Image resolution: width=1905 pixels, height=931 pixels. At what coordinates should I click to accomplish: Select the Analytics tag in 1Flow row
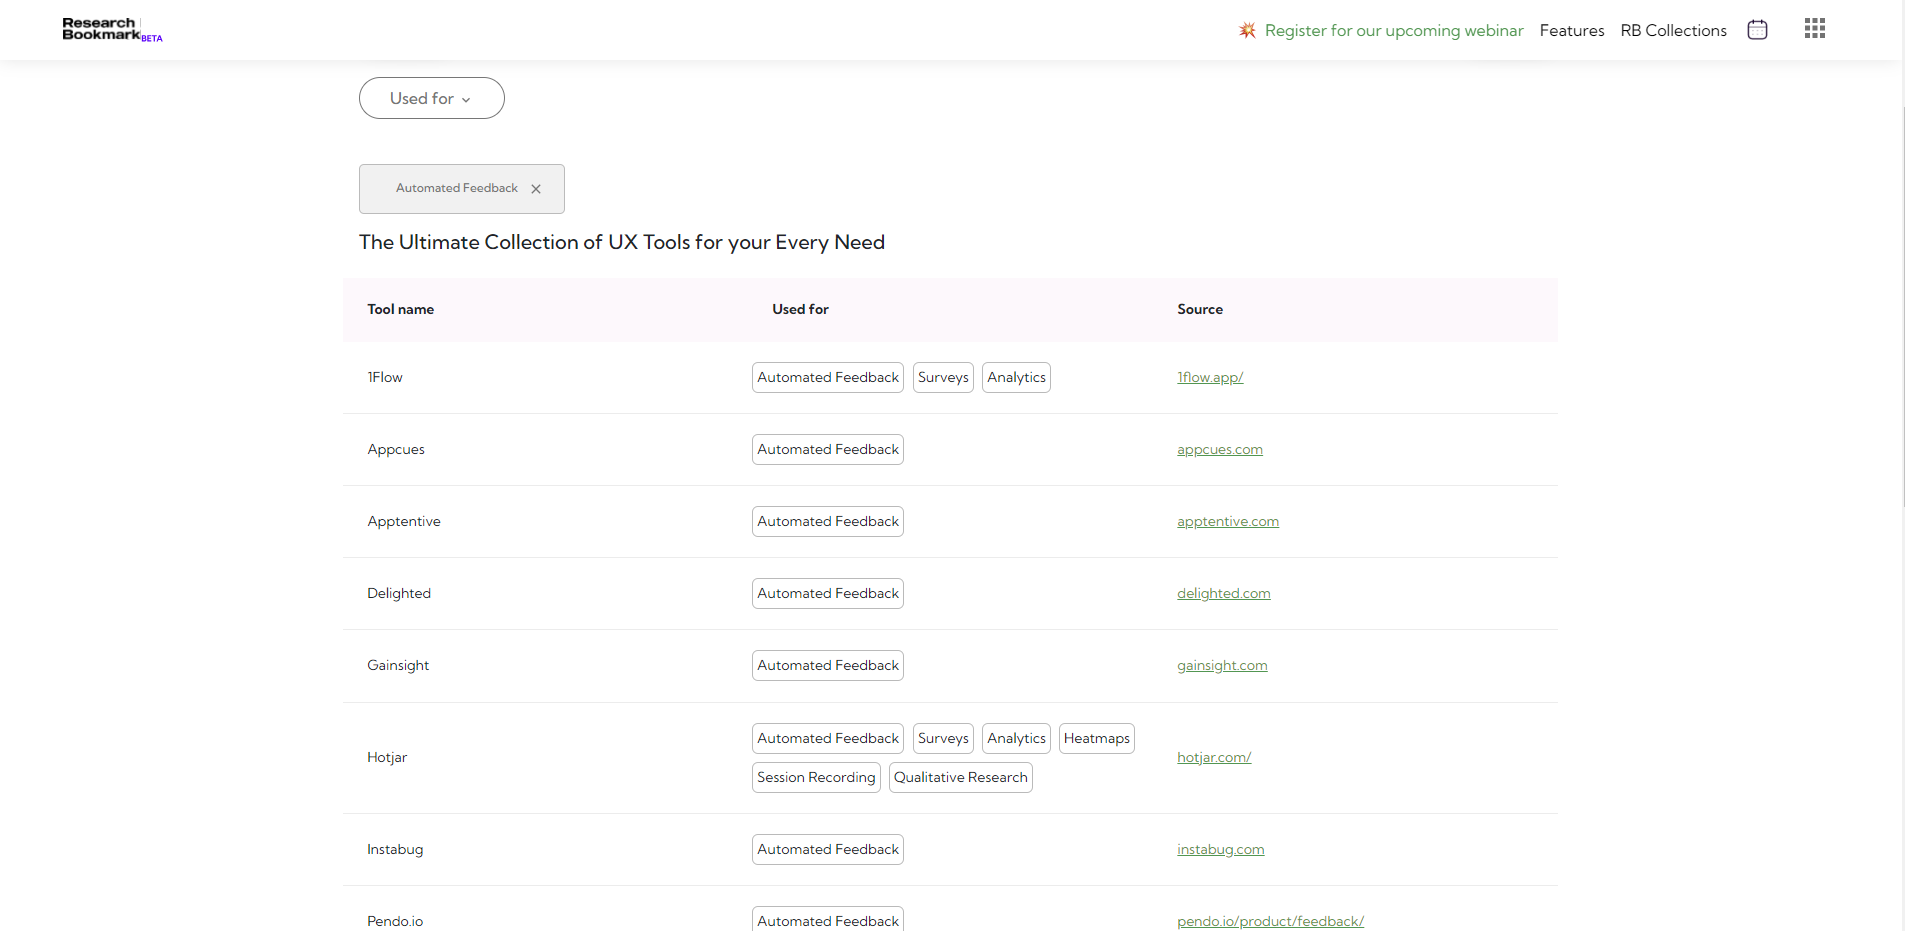1016,377
